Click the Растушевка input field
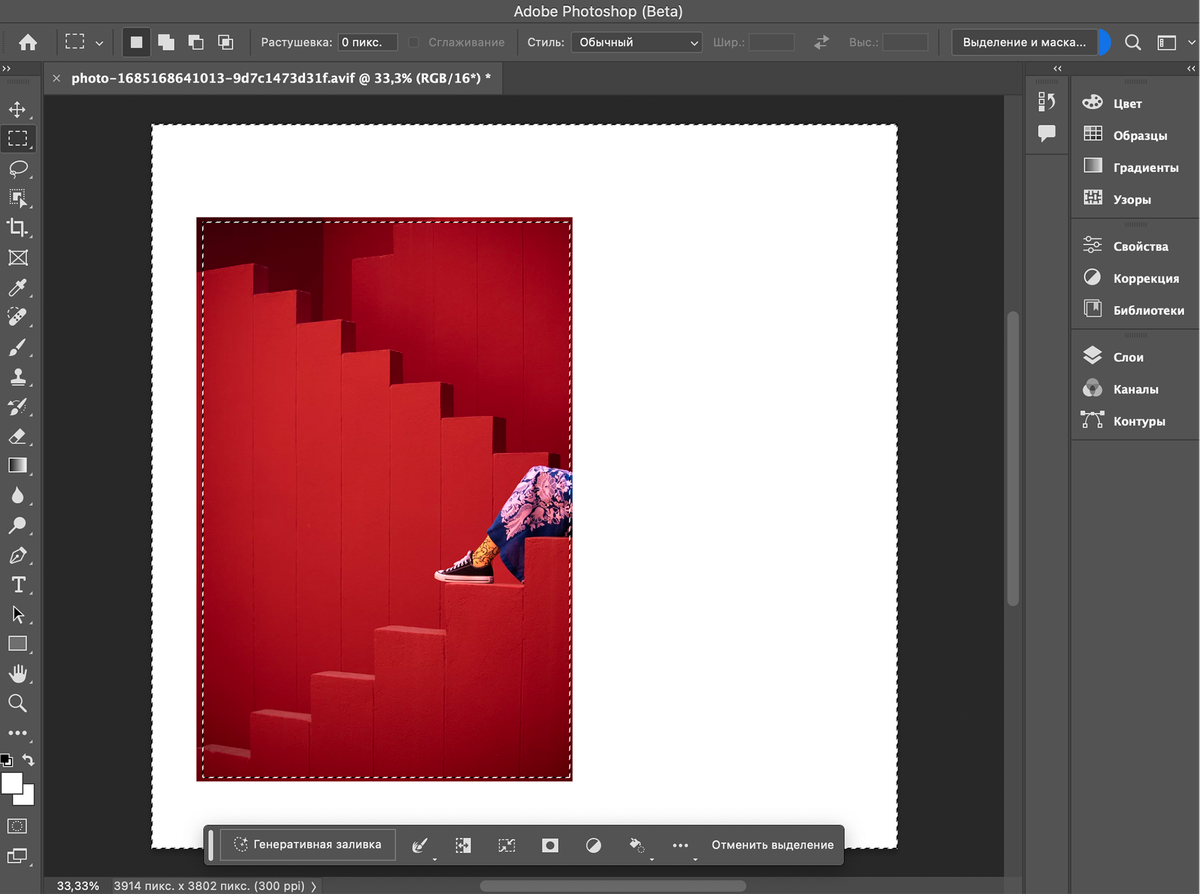1200x894 pixels. (x=367, y=43)
